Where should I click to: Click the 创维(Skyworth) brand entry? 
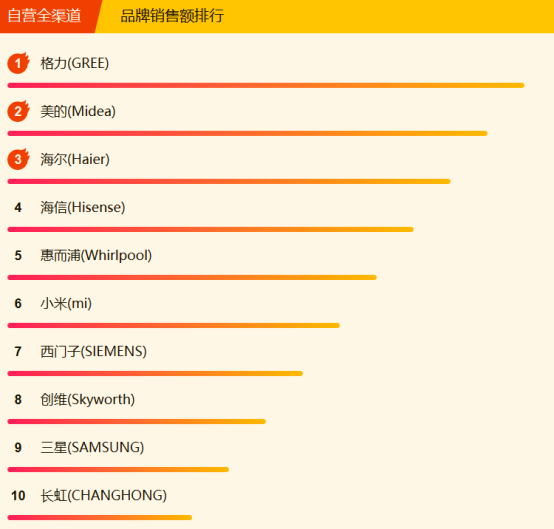coord(88,400)
